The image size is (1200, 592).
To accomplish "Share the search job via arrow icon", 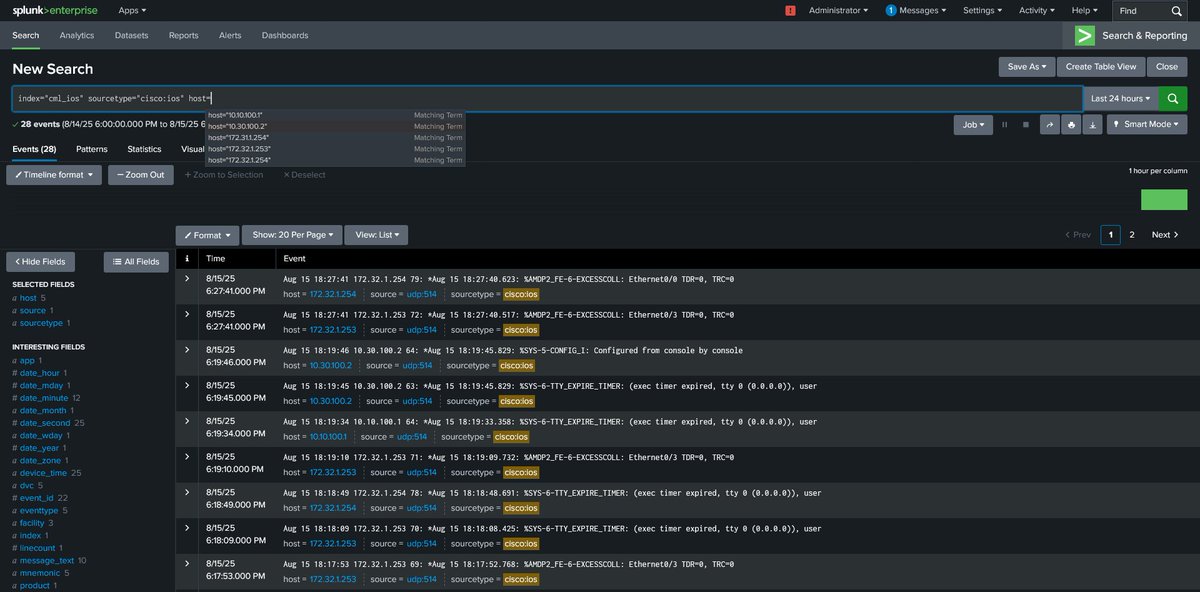I will [x=1049, y=125].
